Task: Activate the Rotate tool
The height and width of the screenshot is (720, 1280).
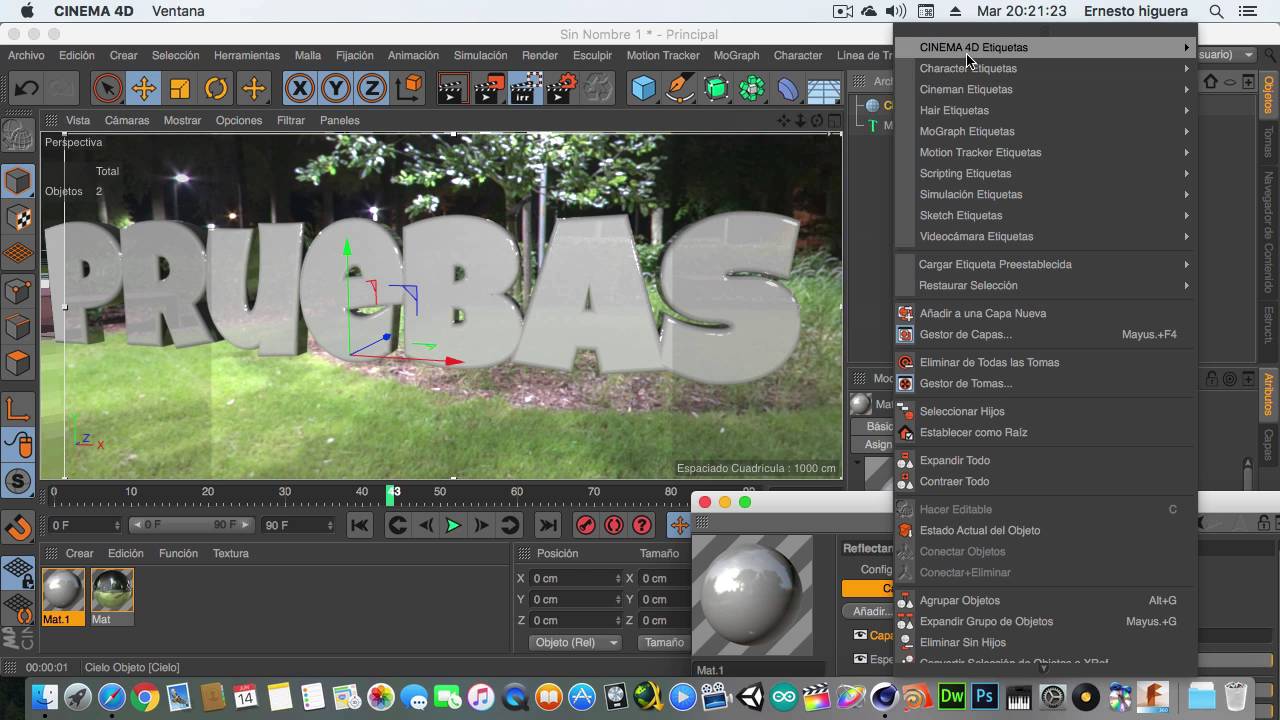Action: coord(216,88)
